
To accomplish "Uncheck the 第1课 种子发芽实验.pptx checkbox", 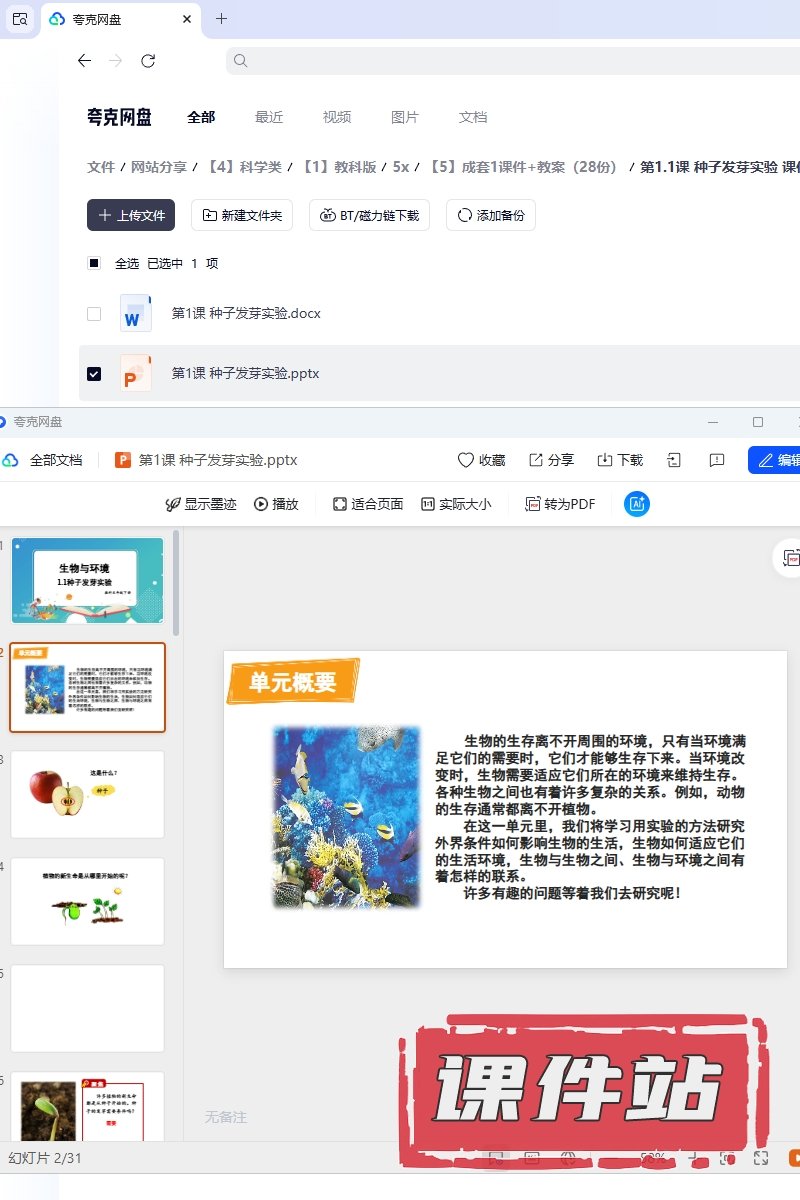I will 94,373.
